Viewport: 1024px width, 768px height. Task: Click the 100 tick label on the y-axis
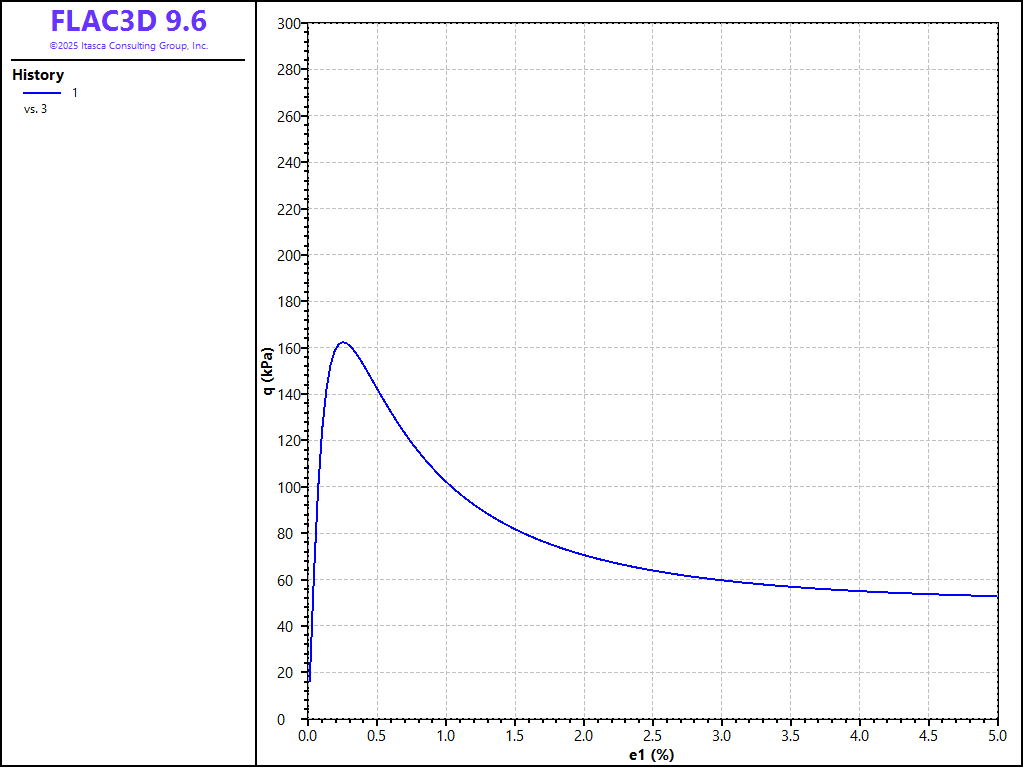tap(288, 487)
